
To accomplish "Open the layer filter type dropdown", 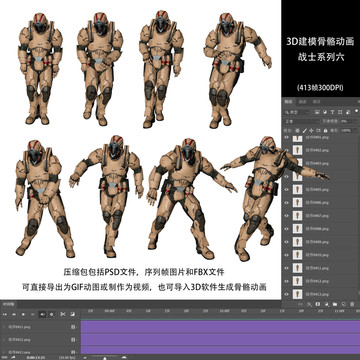I will coord(297,112).
